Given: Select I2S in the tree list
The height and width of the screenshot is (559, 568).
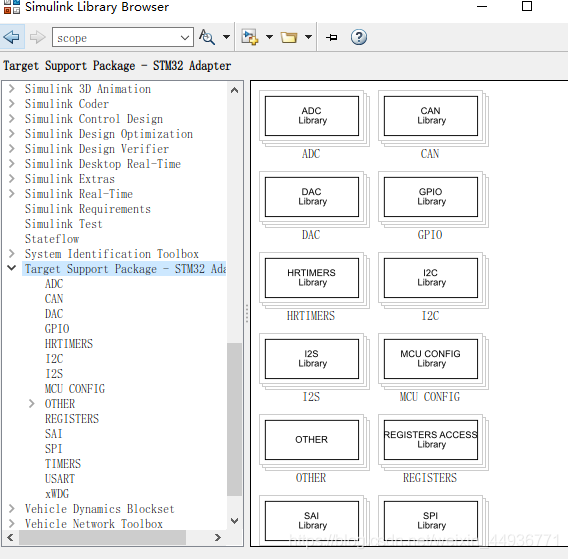Looking at the screenshot, I should 54,374.
